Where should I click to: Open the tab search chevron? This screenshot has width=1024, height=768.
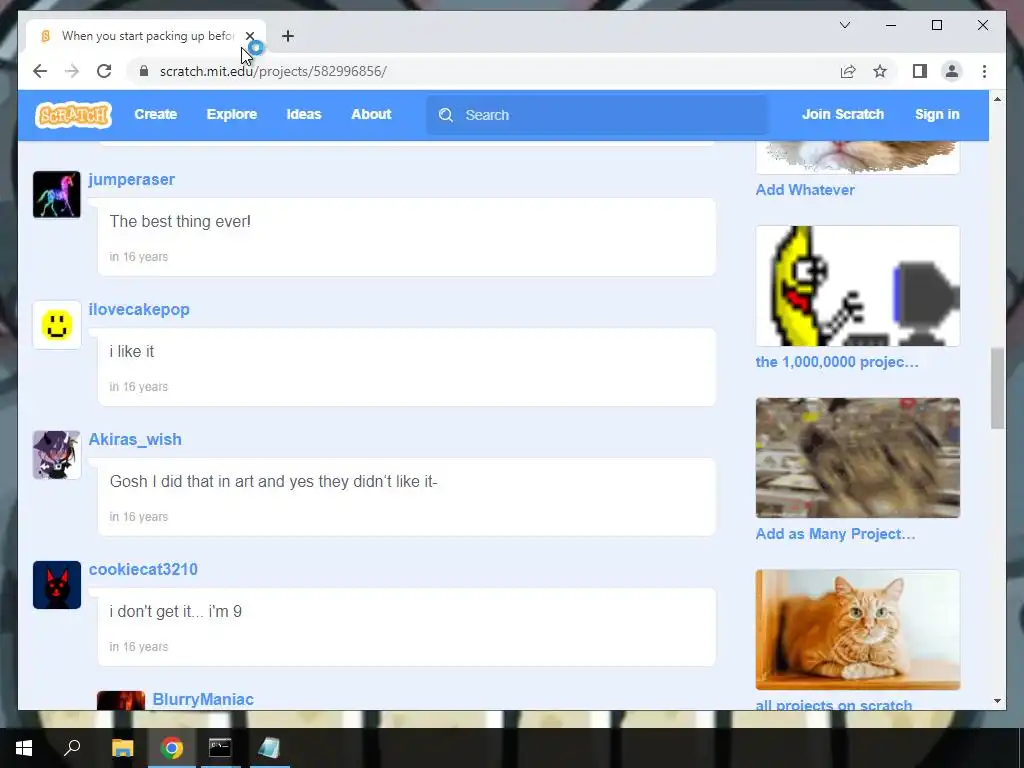click(x=844, y=25)
